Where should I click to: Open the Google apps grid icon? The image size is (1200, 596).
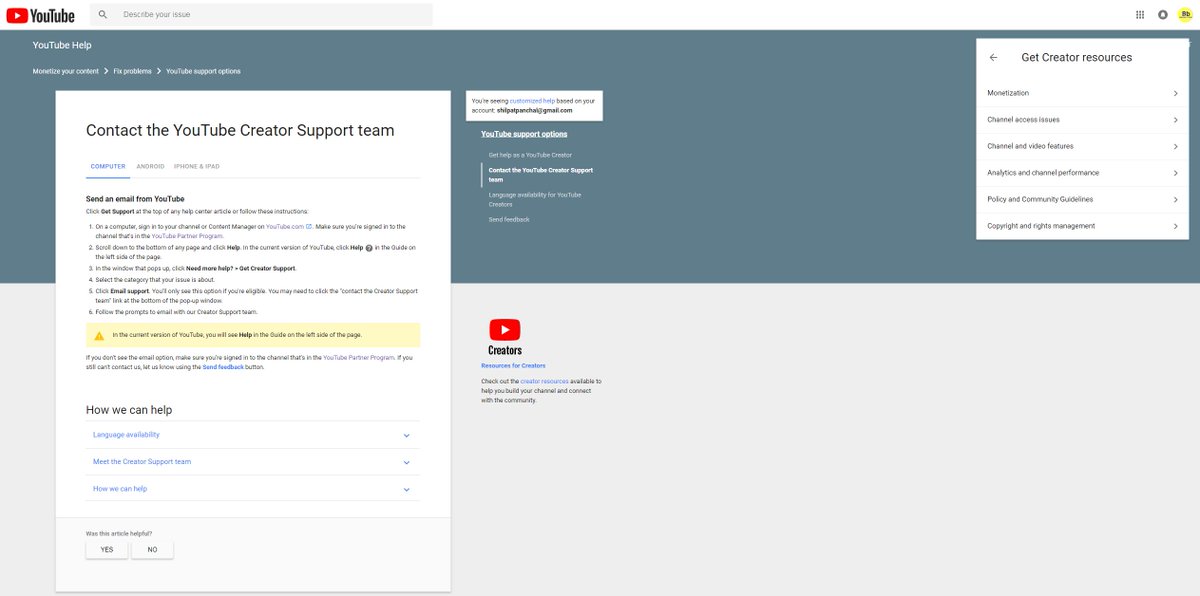tap(1140, 15)
